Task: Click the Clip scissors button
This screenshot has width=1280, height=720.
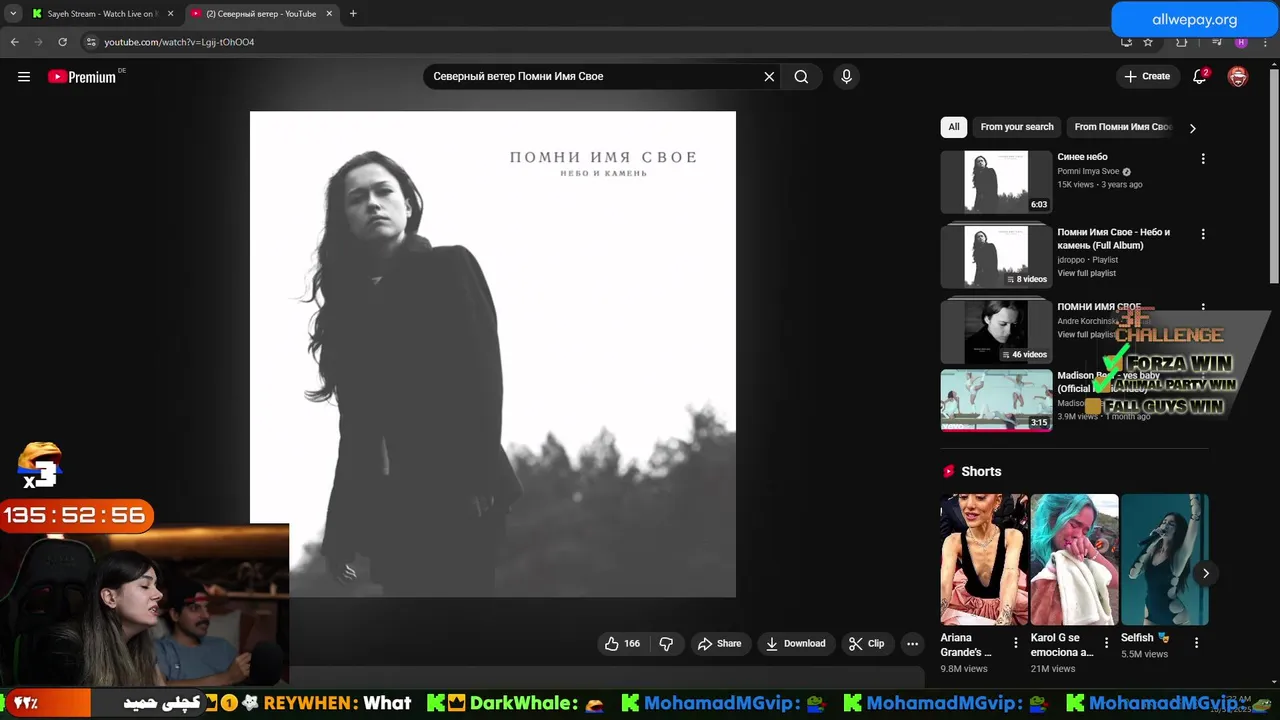Action: [x=866, y=644]
